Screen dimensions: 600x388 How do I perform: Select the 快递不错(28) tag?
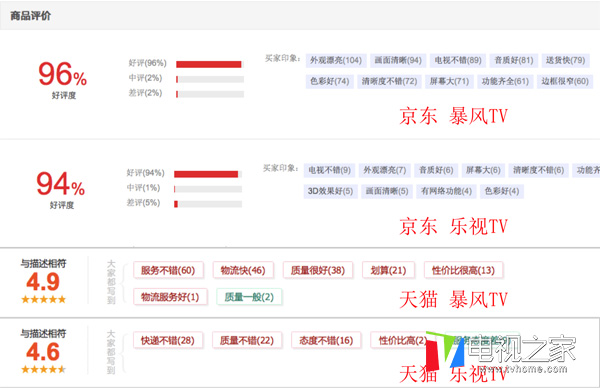click(x=168, y=341)
